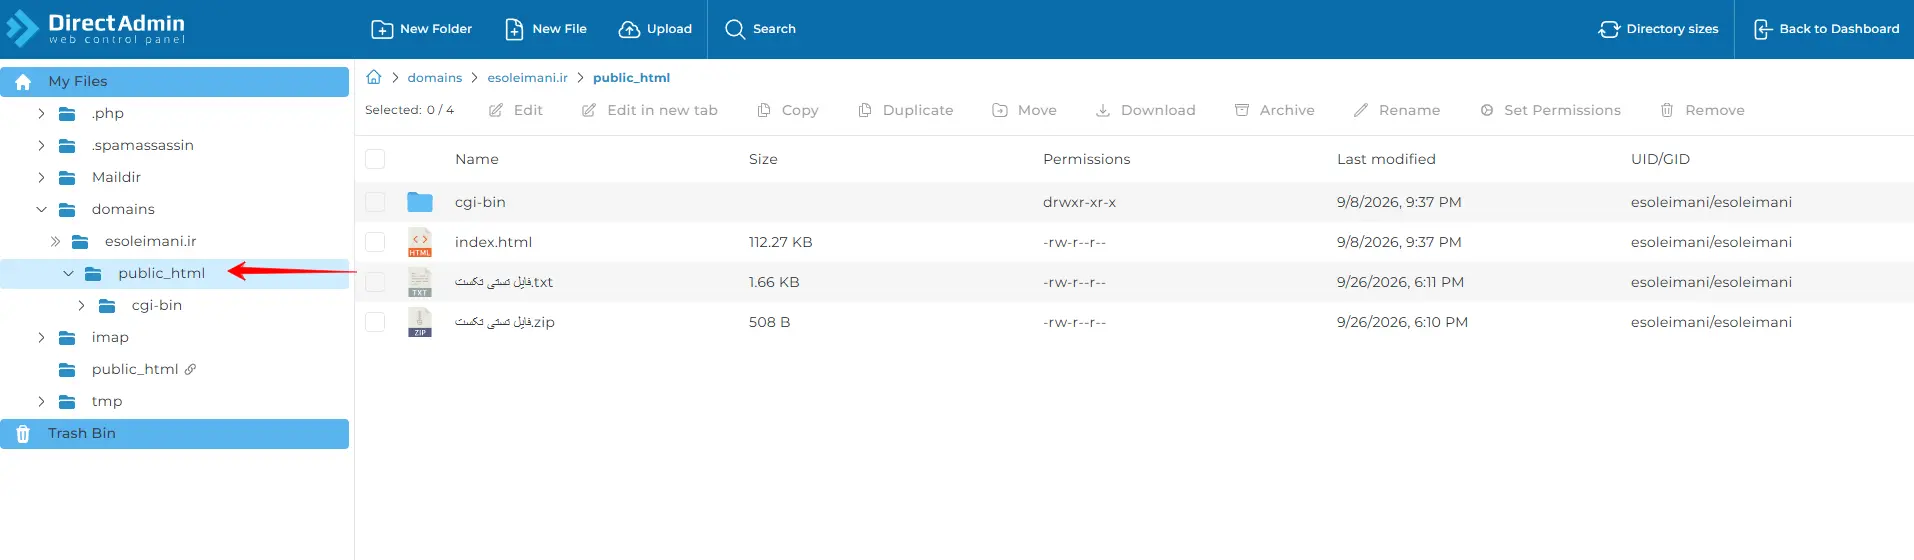Click the home icon in breadcrumb
The height and width of the screenshot is (560, 1914).
(374, 77)
